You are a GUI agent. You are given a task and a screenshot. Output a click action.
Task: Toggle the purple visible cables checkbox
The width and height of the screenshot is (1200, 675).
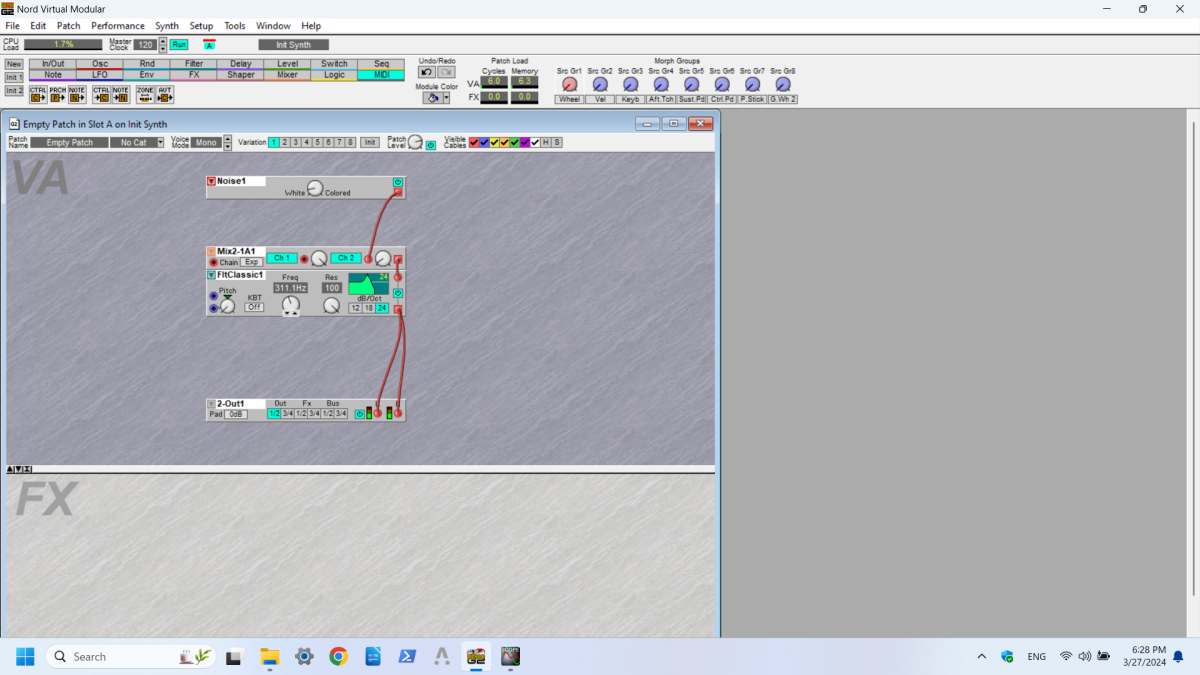coord(525,142)
